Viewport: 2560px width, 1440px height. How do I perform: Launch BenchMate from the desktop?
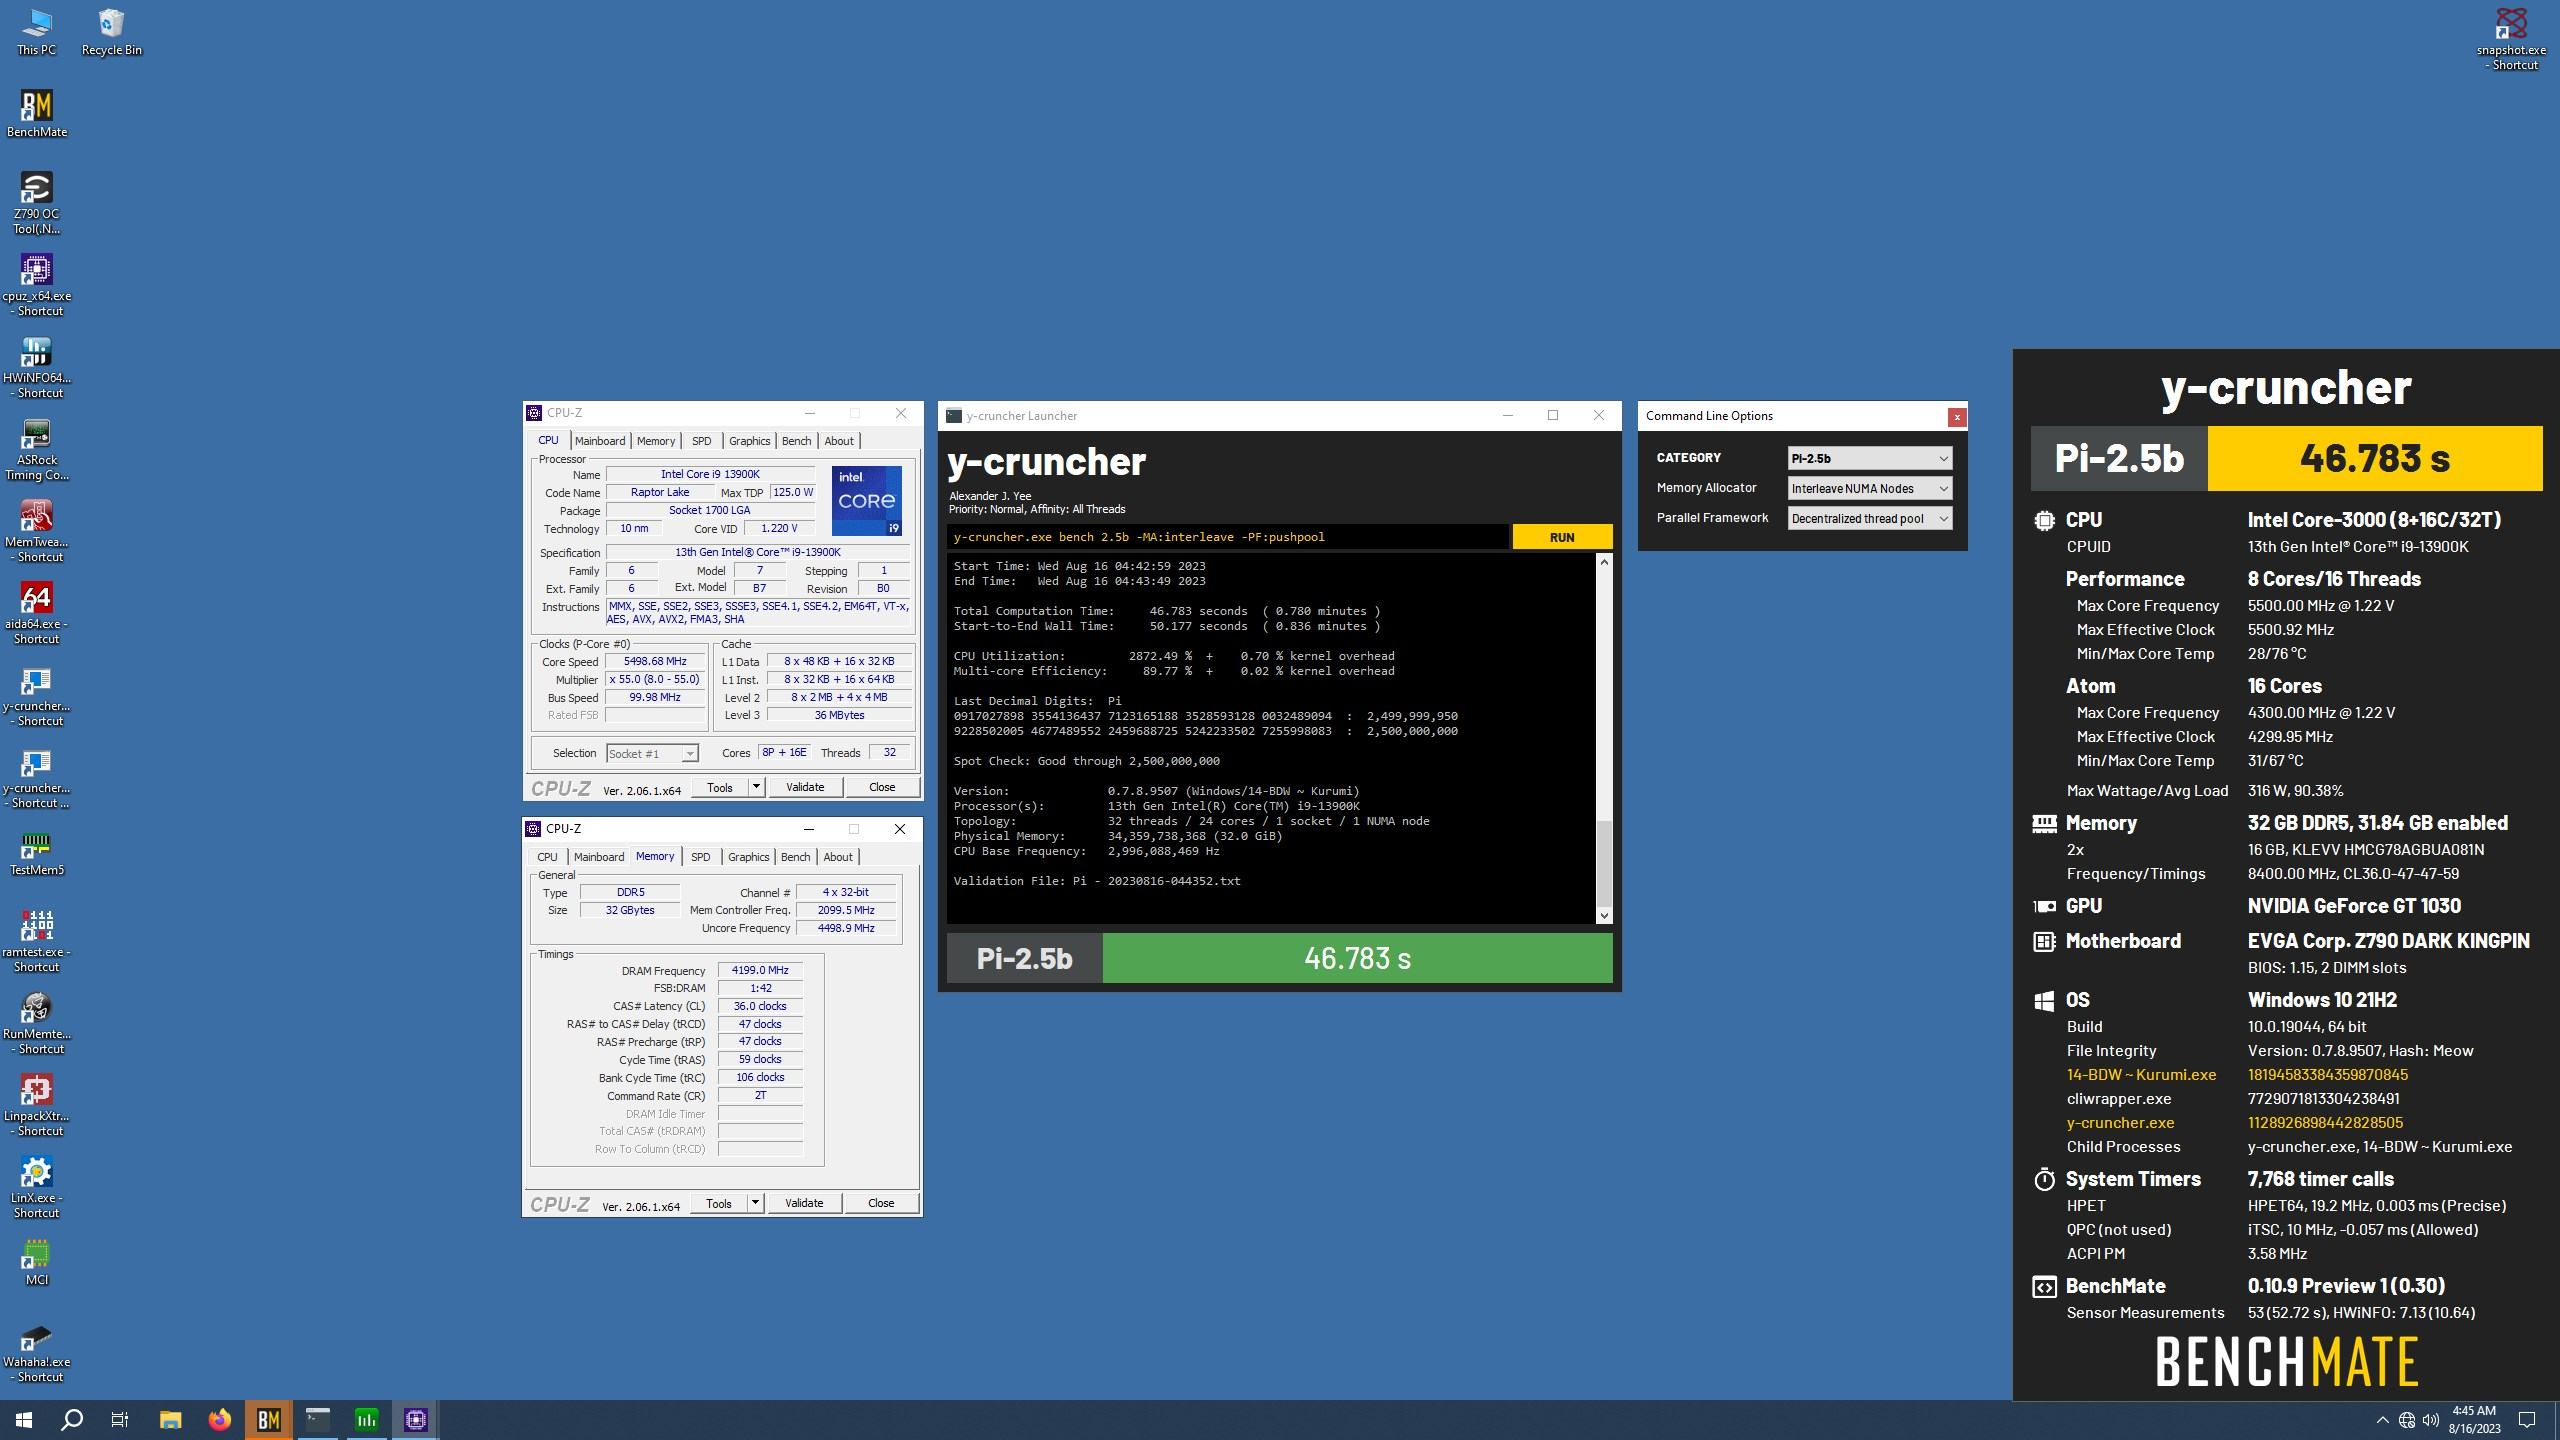click(36, 114)
